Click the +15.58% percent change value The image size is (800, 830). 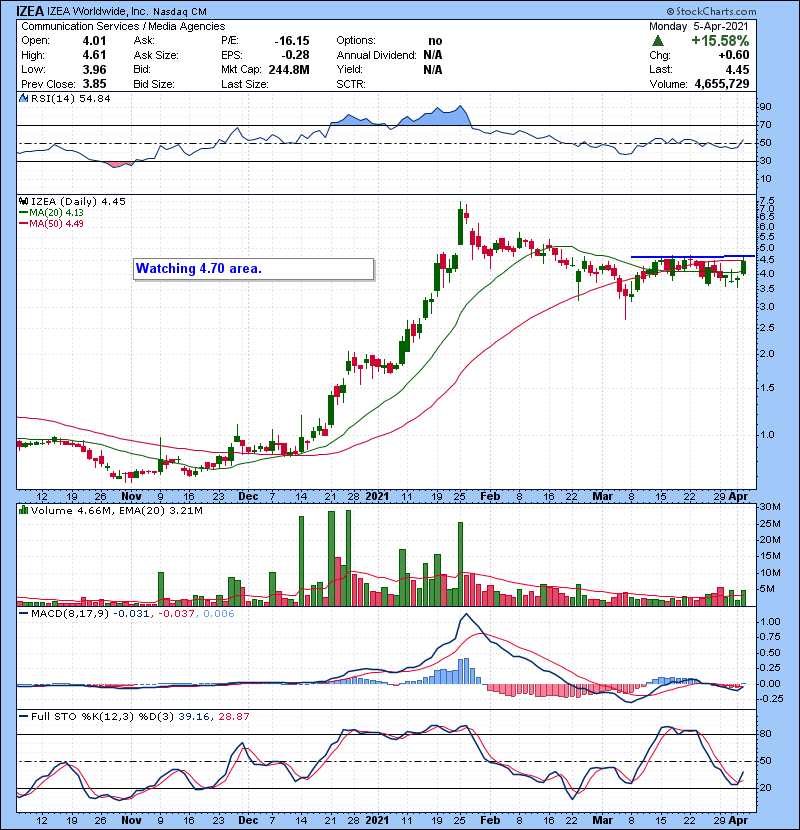pyautogui.click(x=720, y=41)
